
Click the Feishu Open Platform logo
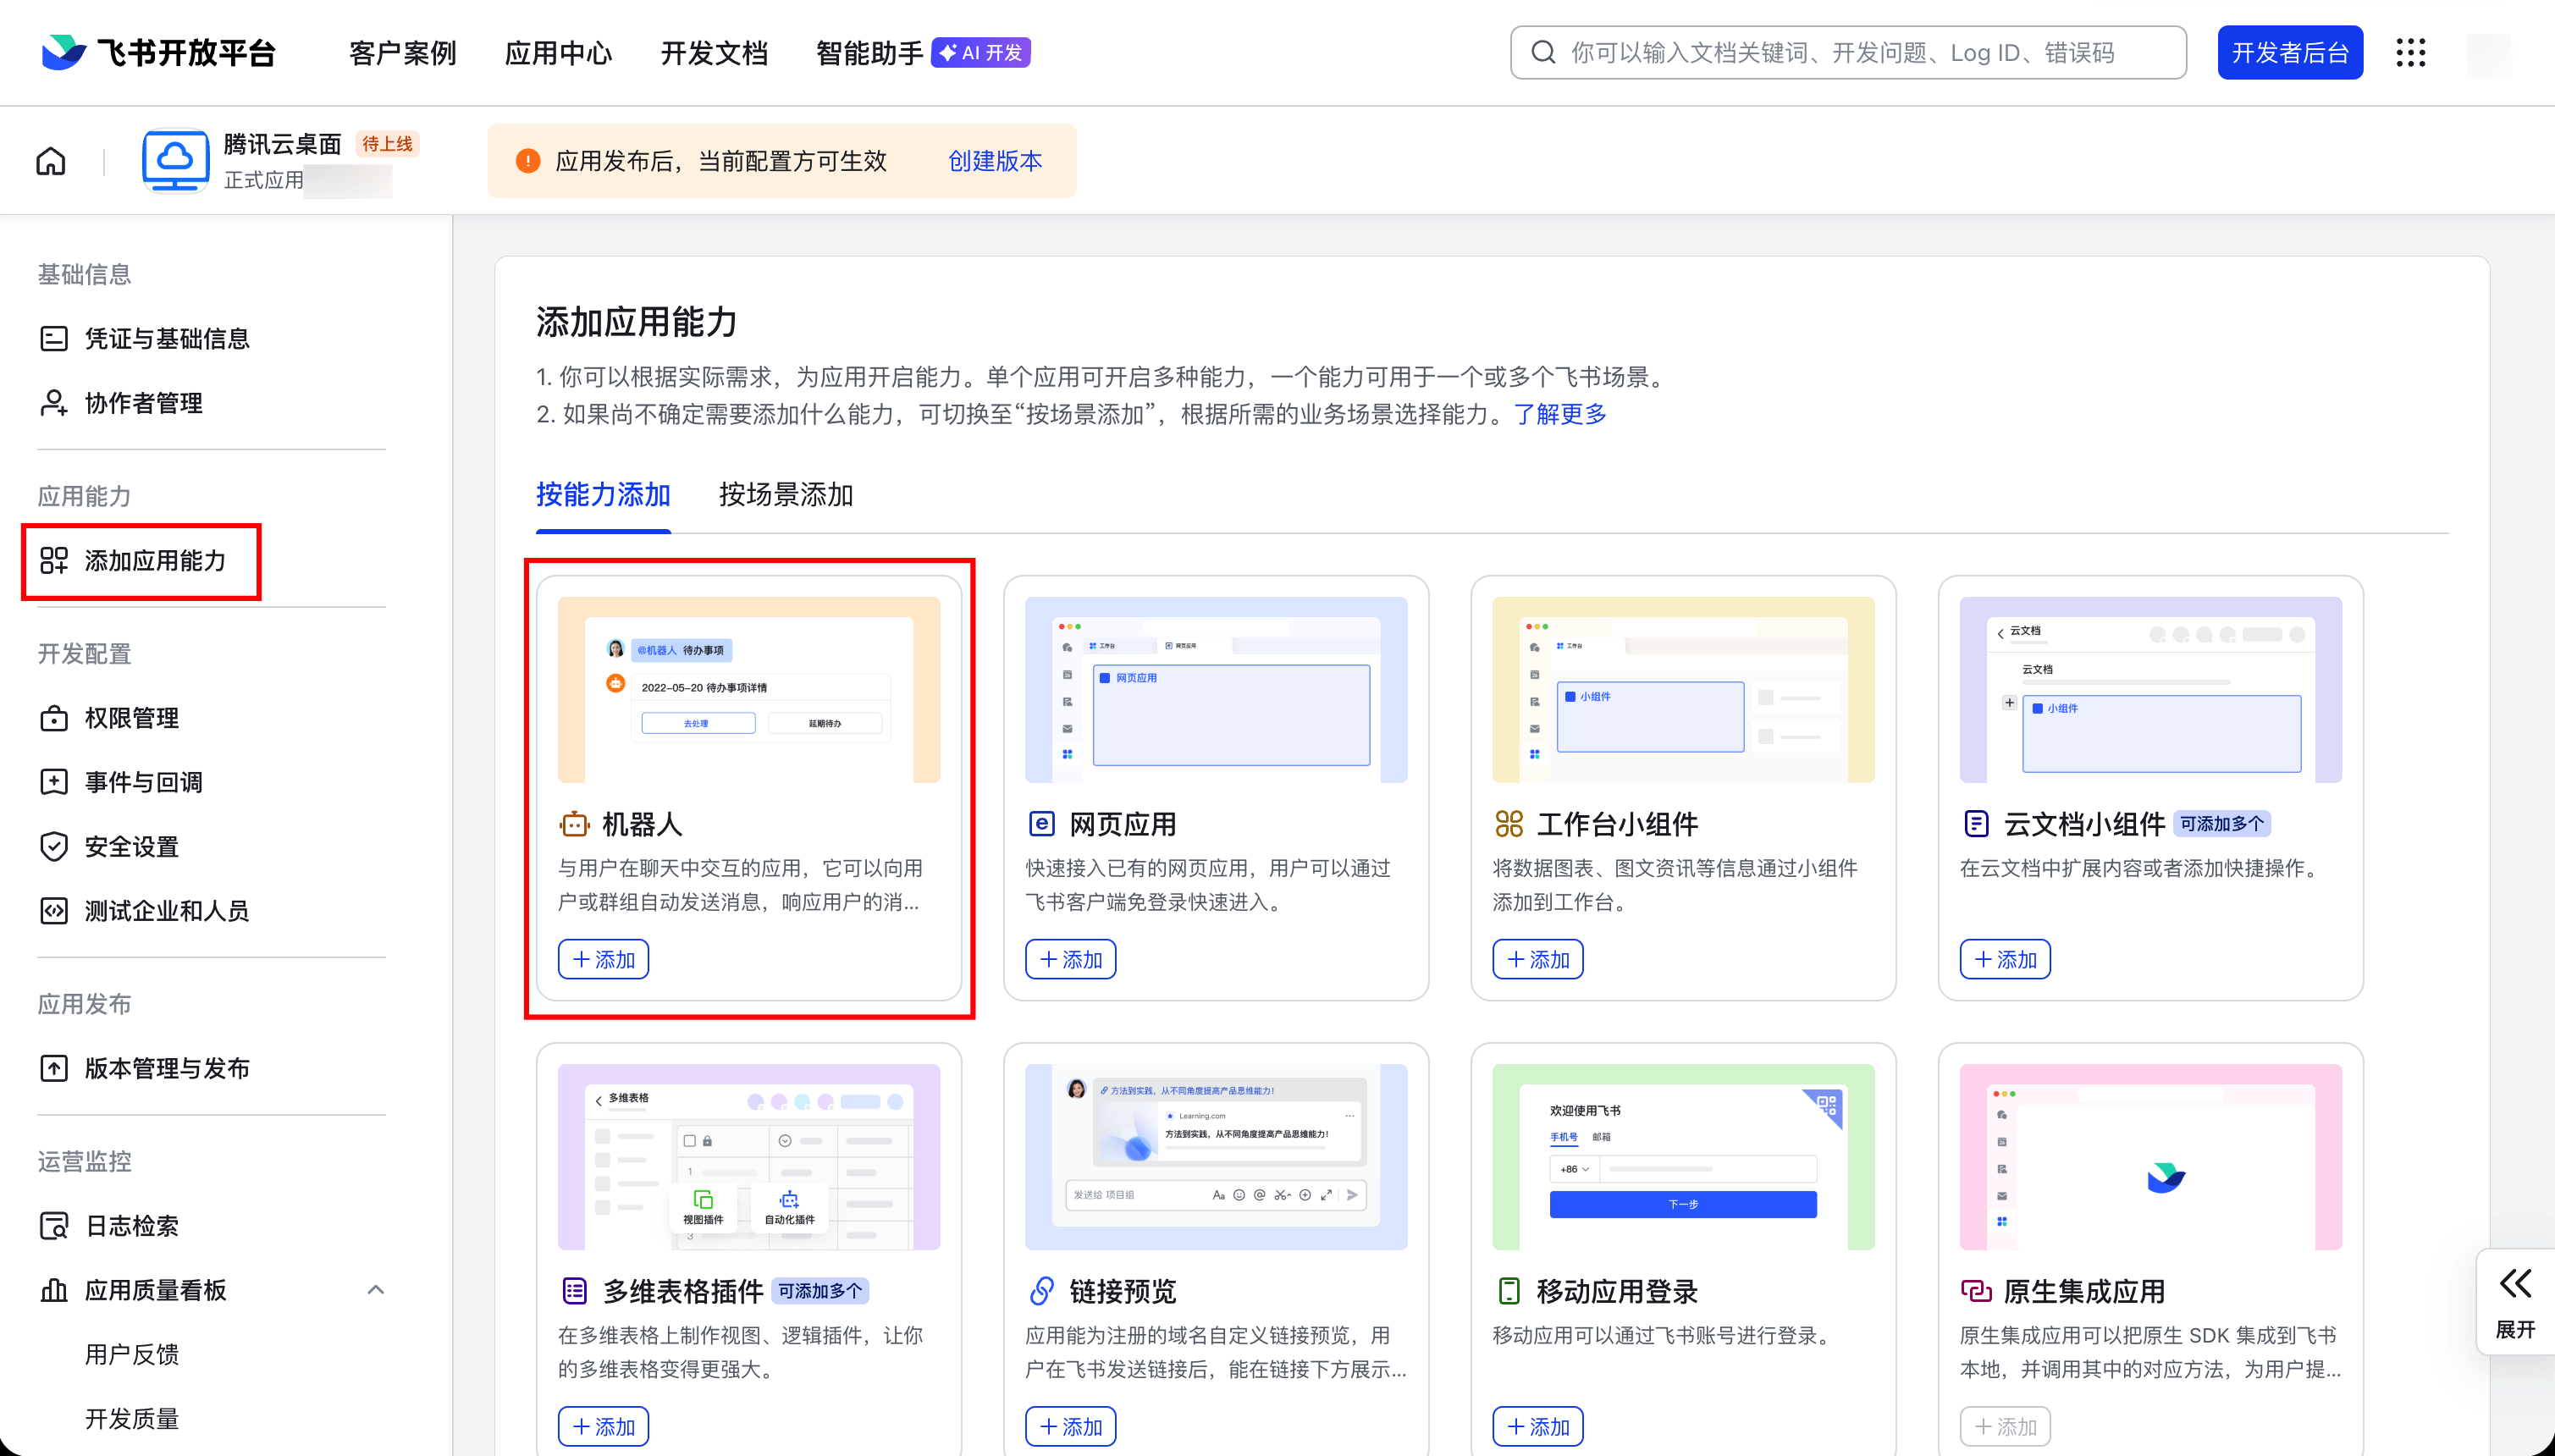[x=158, y=53]
